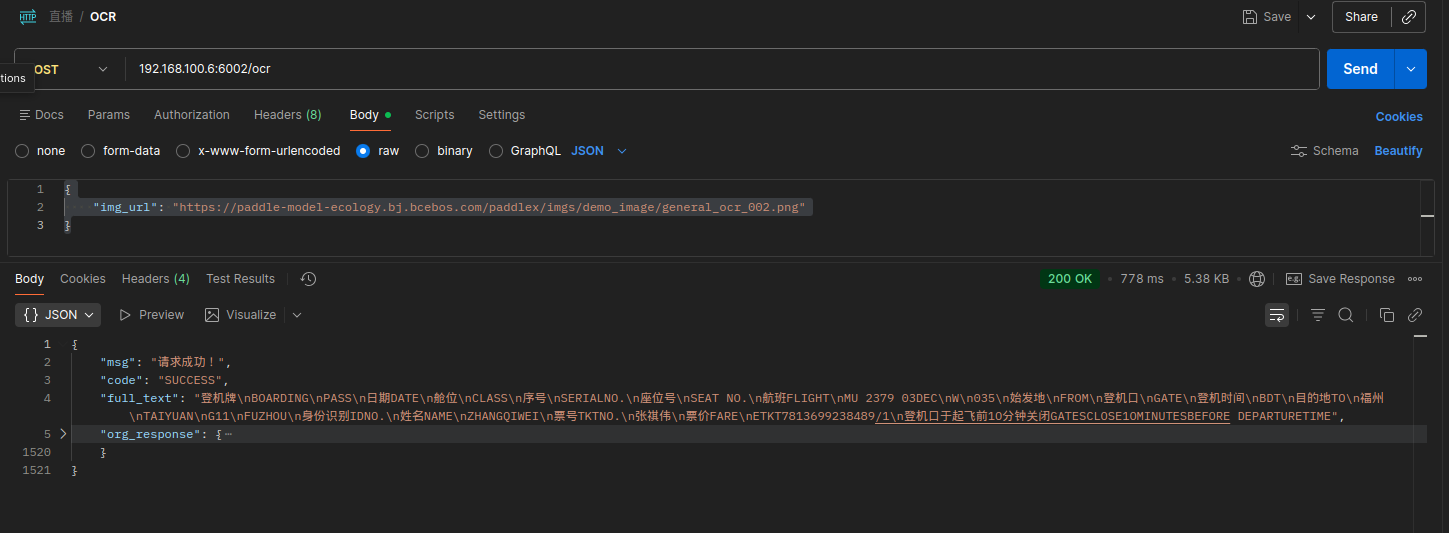Select the GraphQL body radio button
Viewport: 1449px width, 533px height.
(496, 151)
